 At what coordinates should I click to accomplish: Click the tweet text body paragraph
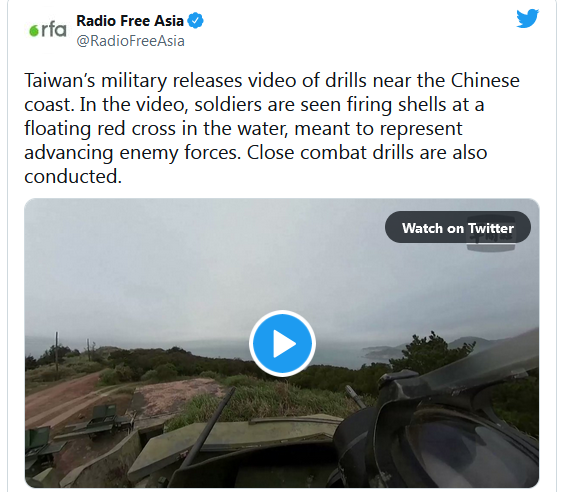272,128
